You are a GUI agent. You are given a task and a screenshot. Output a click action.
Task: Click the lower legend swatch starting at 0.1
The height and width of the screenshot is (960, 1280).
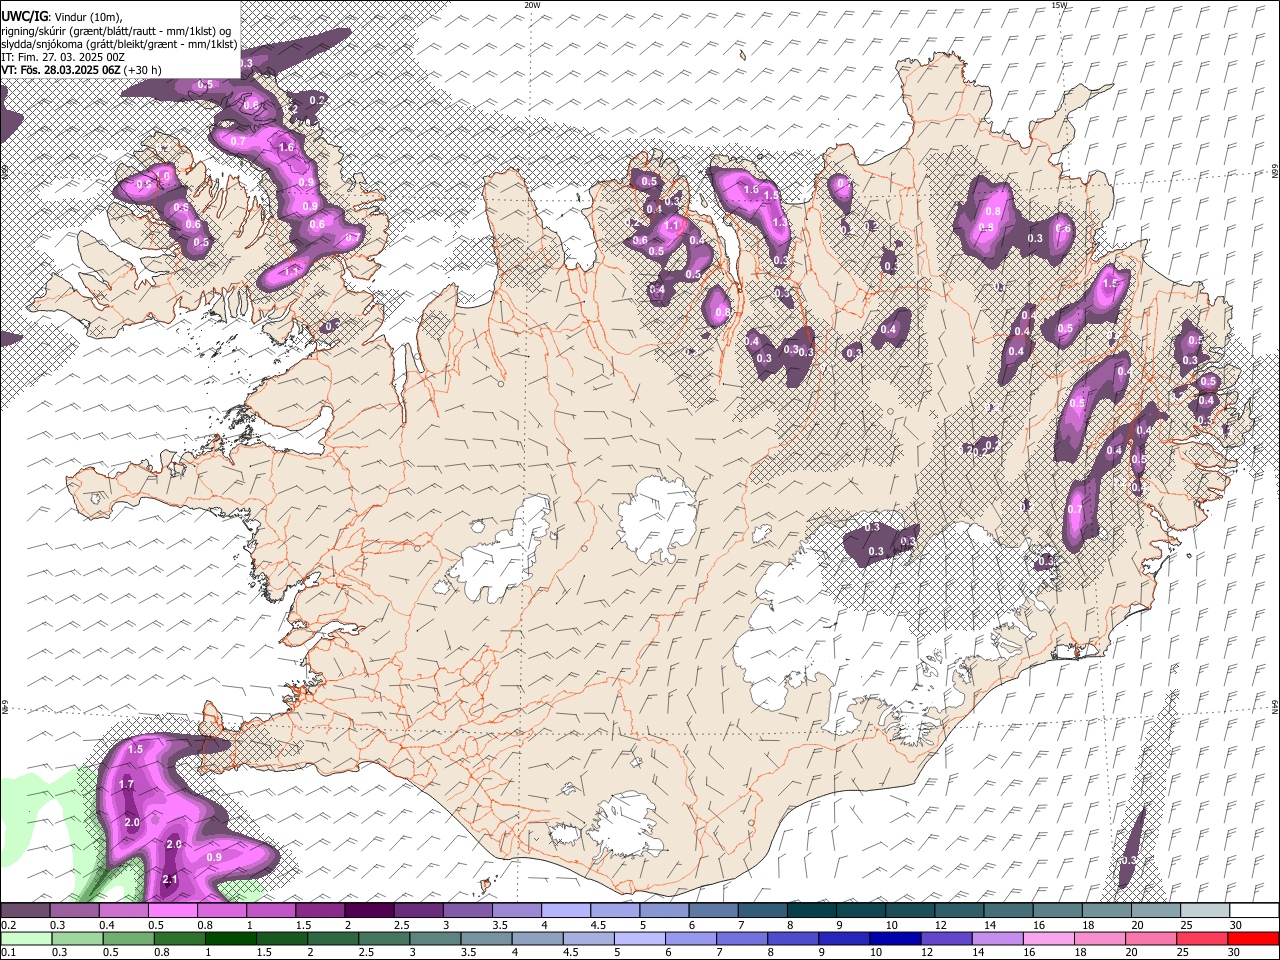[x=26, y=938]
